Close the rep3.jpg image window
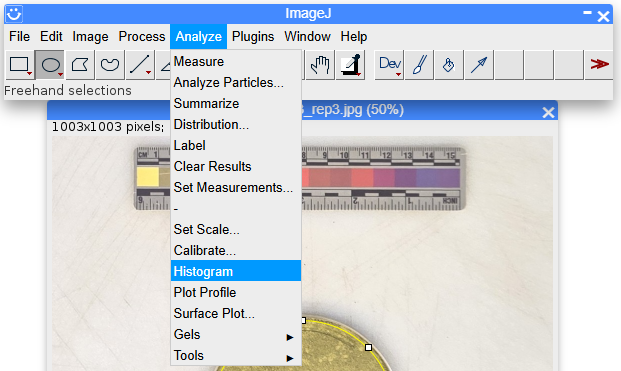This screenshot has width=621, height=371. (x=548, y=112)
